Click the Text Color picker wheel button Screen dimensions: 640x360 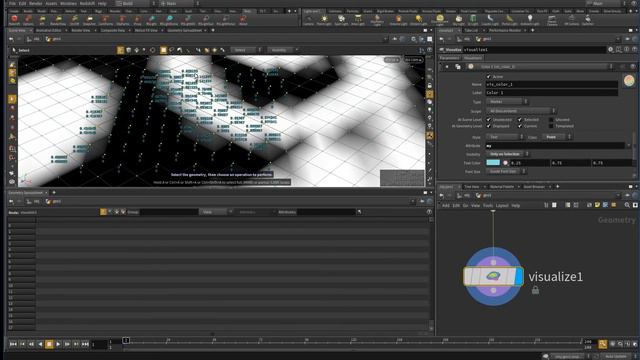point(505,163)
